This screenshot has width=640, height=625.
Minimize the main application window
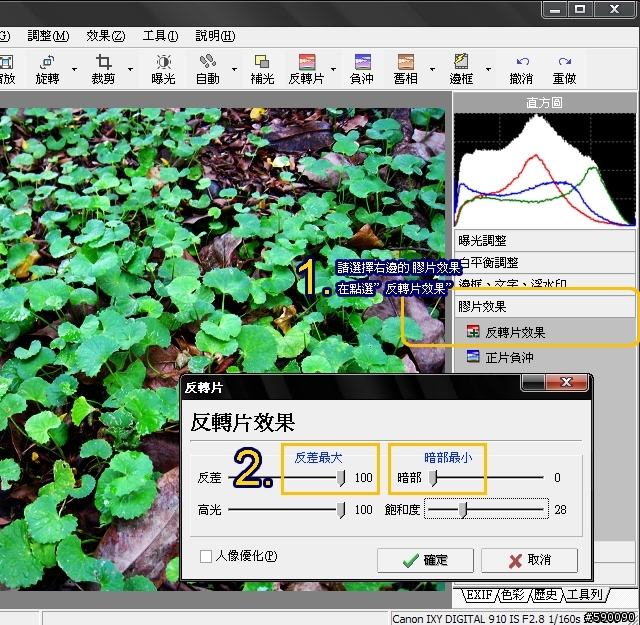(555, 9)
